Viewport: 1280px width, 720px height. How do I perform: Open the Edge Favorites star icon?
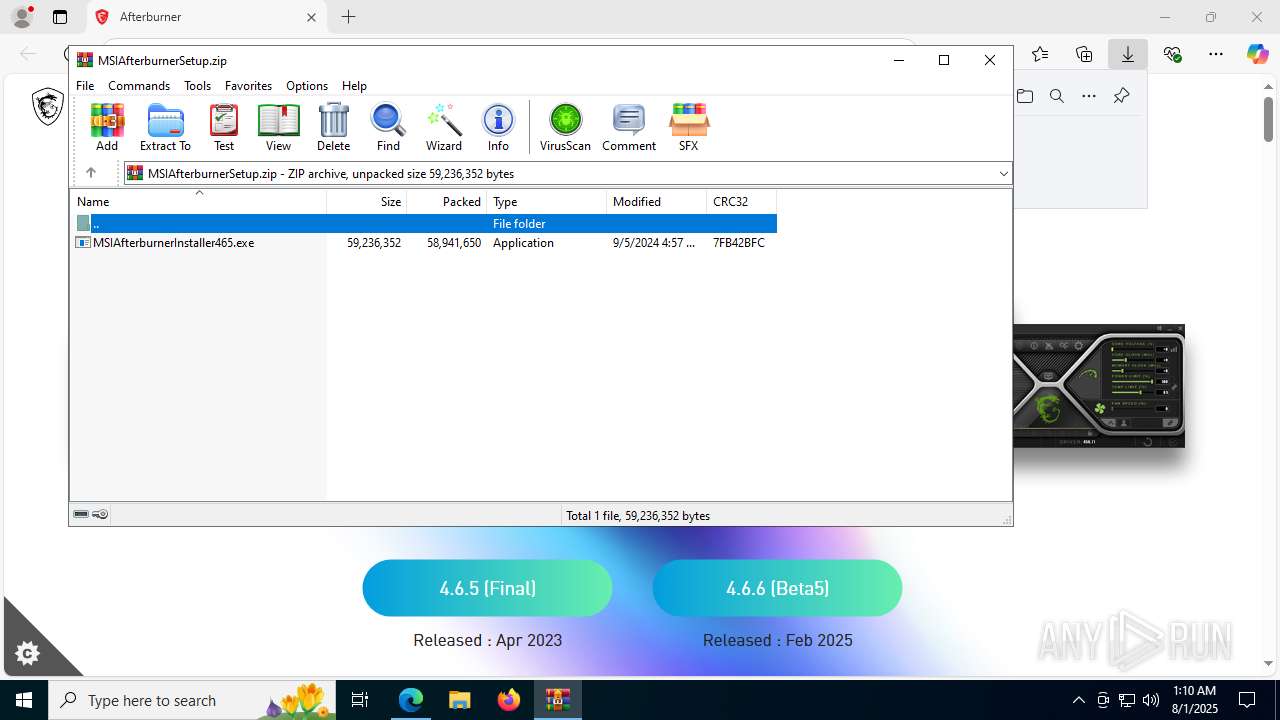click(1040, 54)
